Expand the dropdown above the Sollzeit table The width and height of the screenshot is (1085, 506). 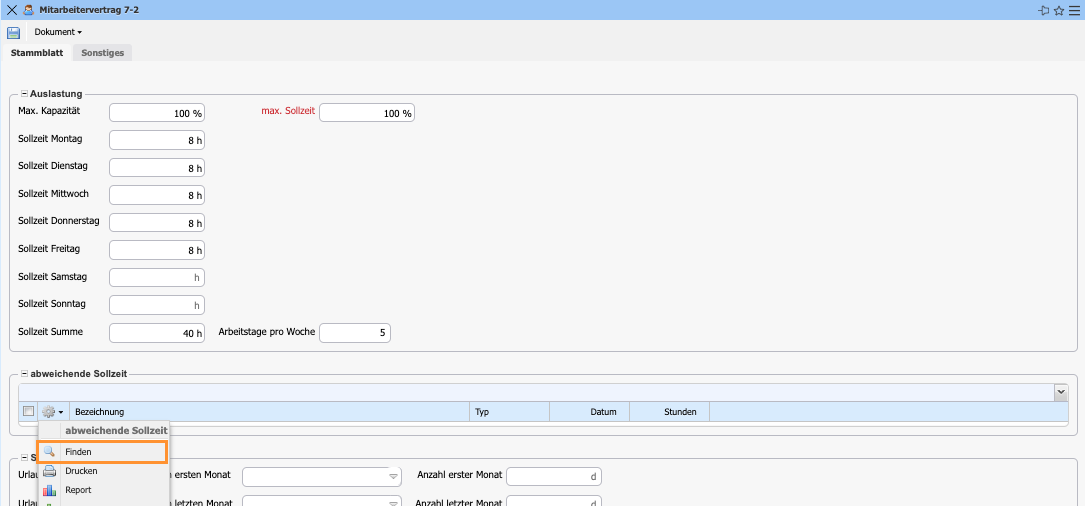[1061, 393]
